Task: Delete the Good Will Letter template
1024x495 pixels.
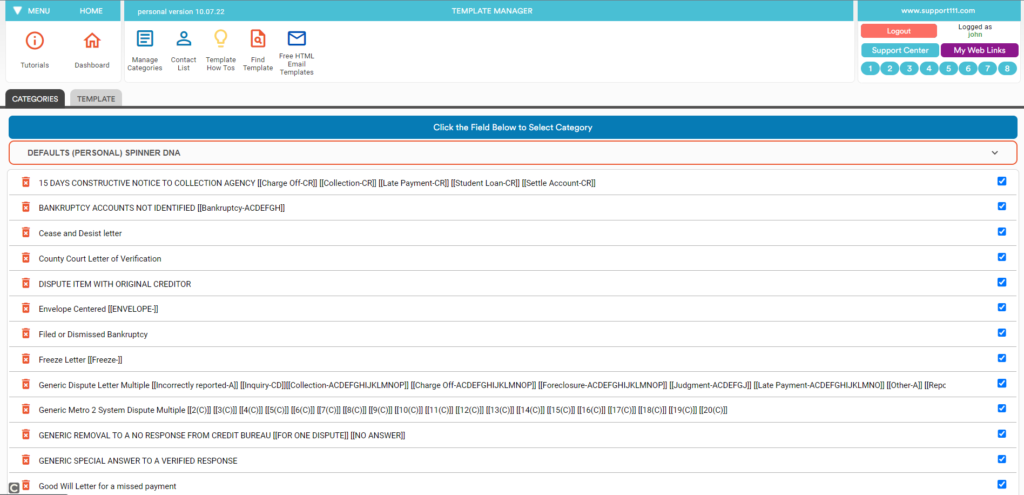Action: [26, 485]
